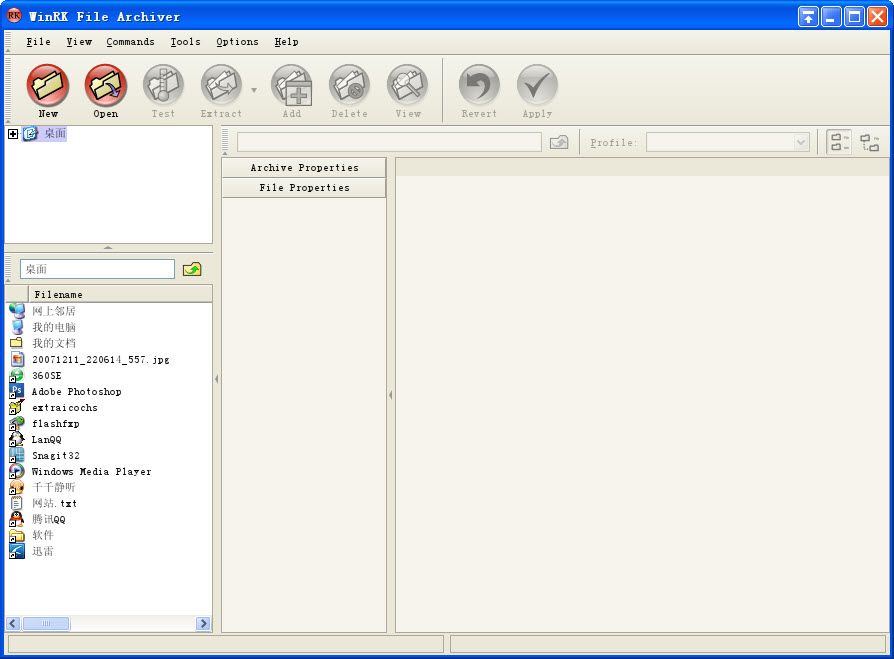Image resolution: width=894 pixels, height=659 pixels.
Task: Click the Test archive toolbar icon
Action: (163, 87)
